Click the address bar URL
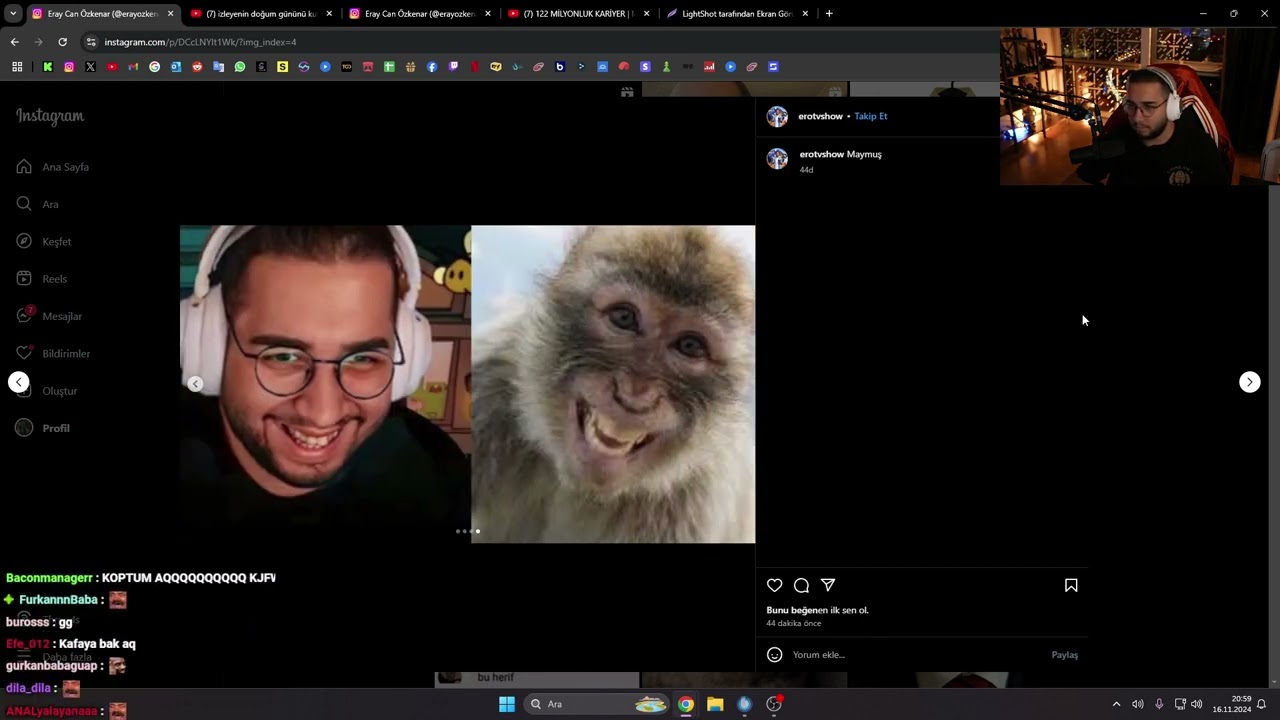This screenshot has width=1280, height=720. click(200, 42)
